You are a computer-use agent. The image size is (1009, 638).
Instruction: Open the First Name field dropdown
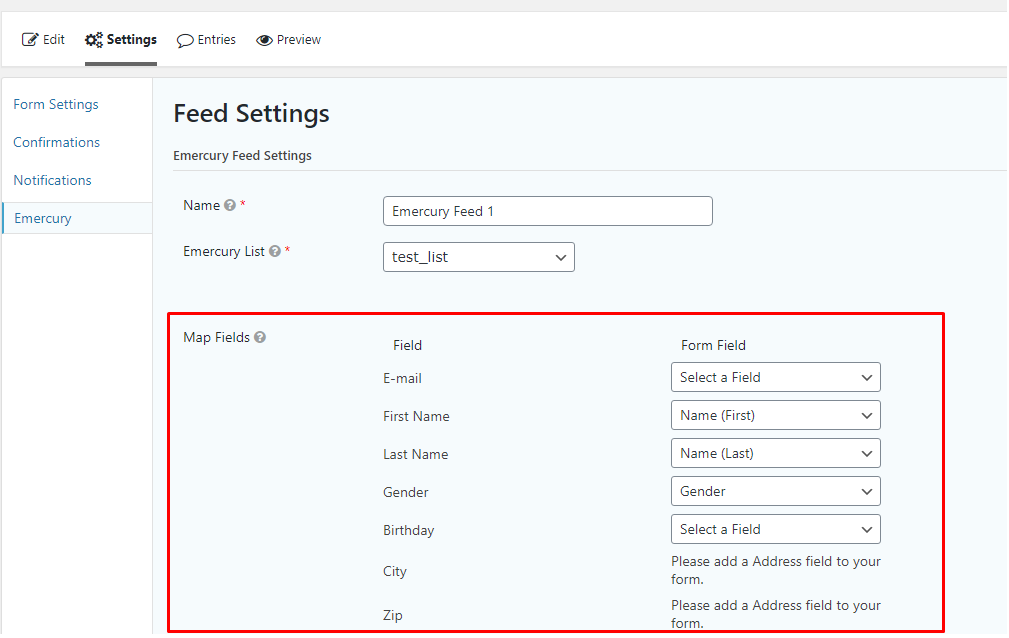775,415
